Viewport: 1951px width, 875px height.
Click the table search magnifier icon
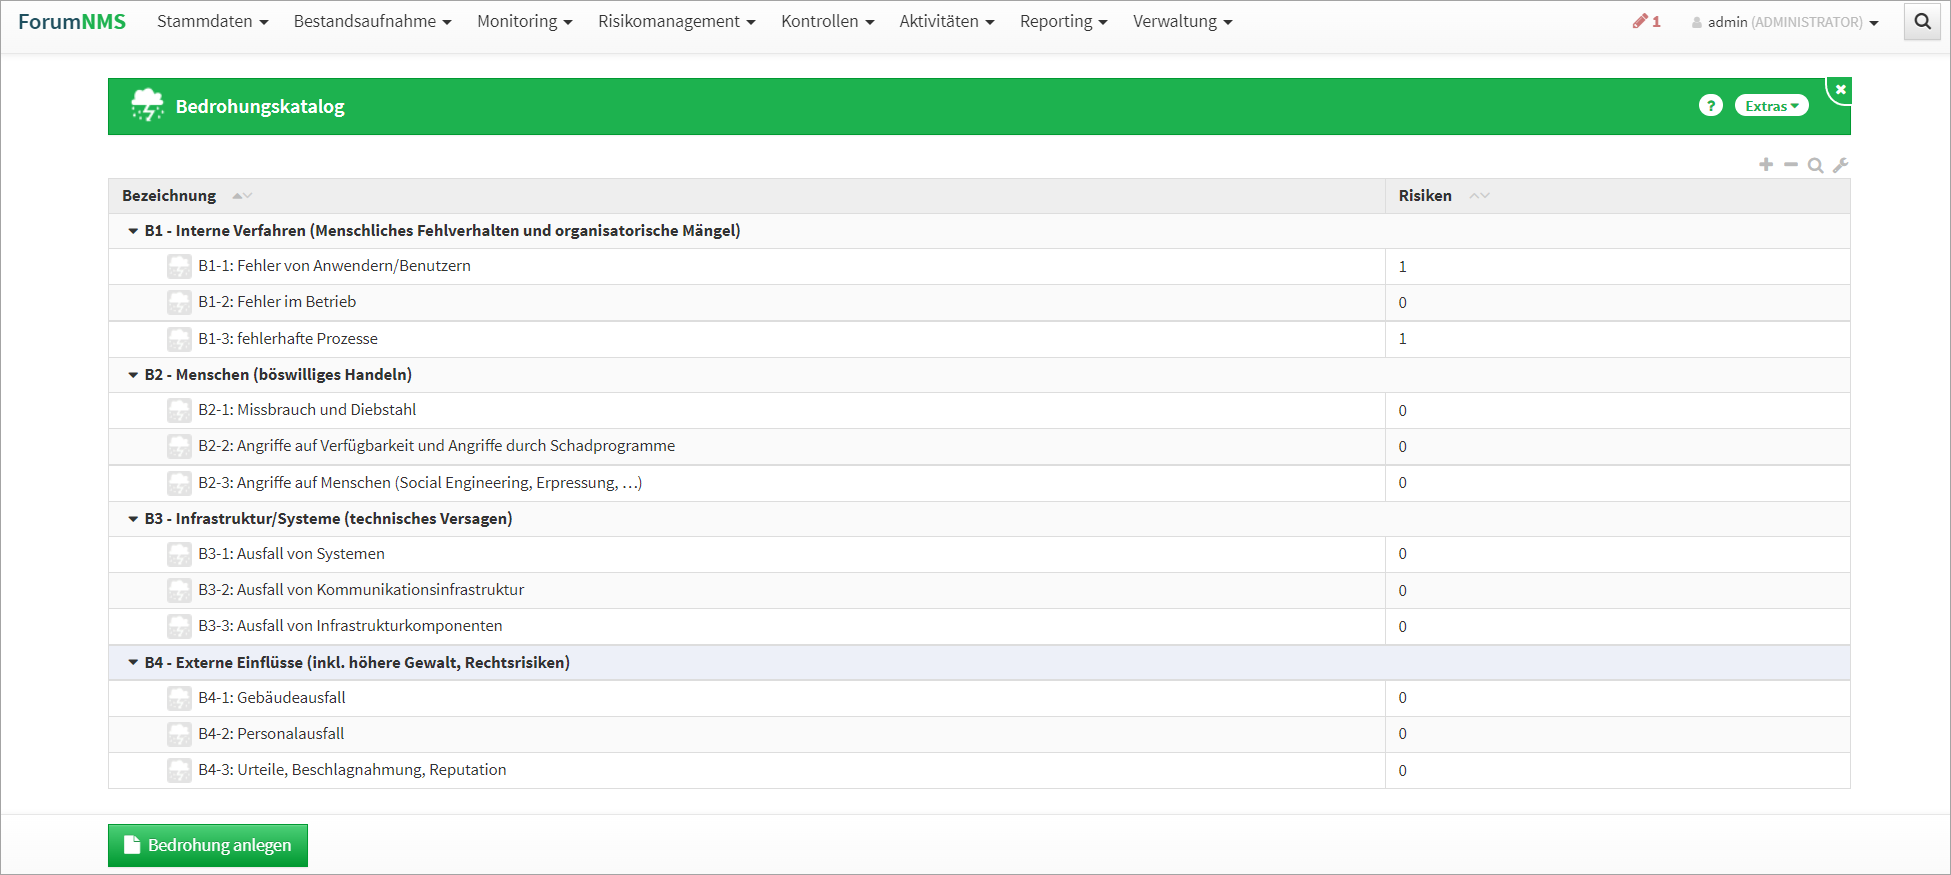point(1815,165)
